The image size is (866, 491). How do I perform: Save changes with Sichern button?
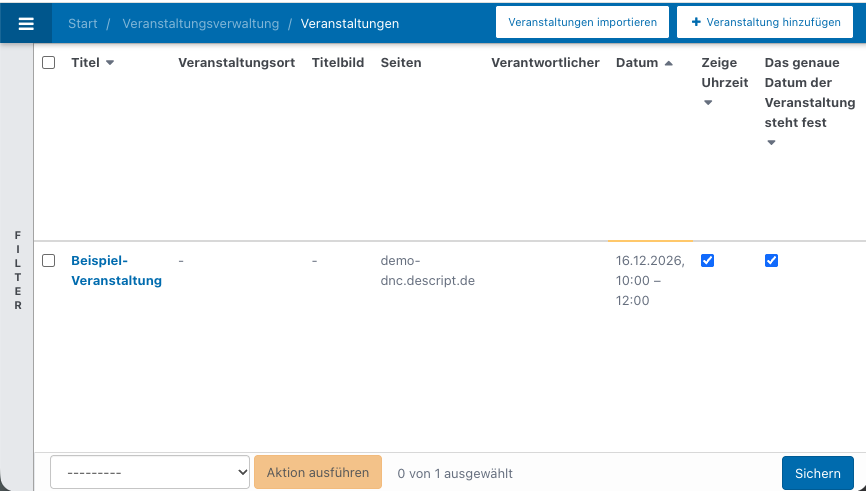(817, 473)
